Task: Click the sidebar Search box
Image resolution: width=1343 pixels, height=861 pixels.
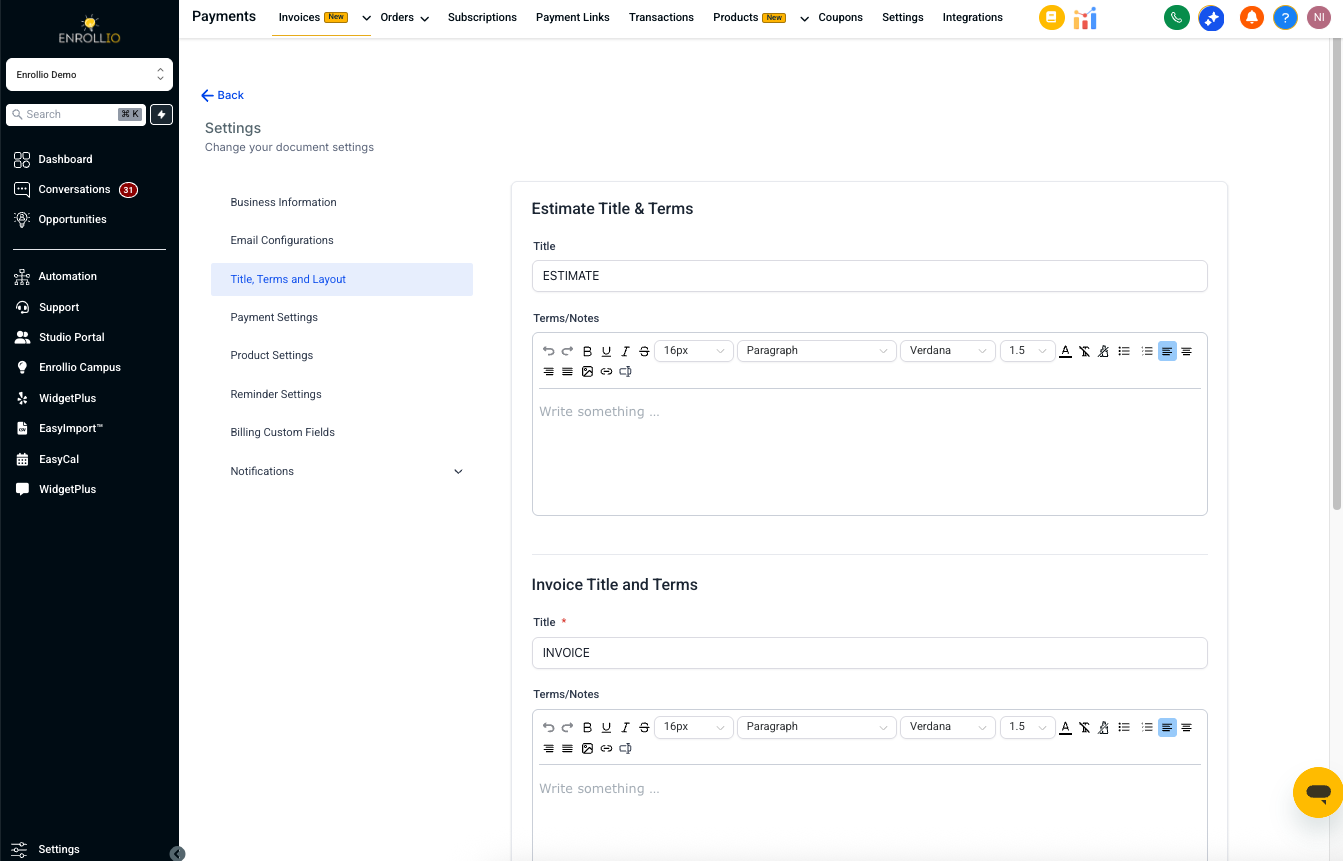Action: [x=76, y=114]
